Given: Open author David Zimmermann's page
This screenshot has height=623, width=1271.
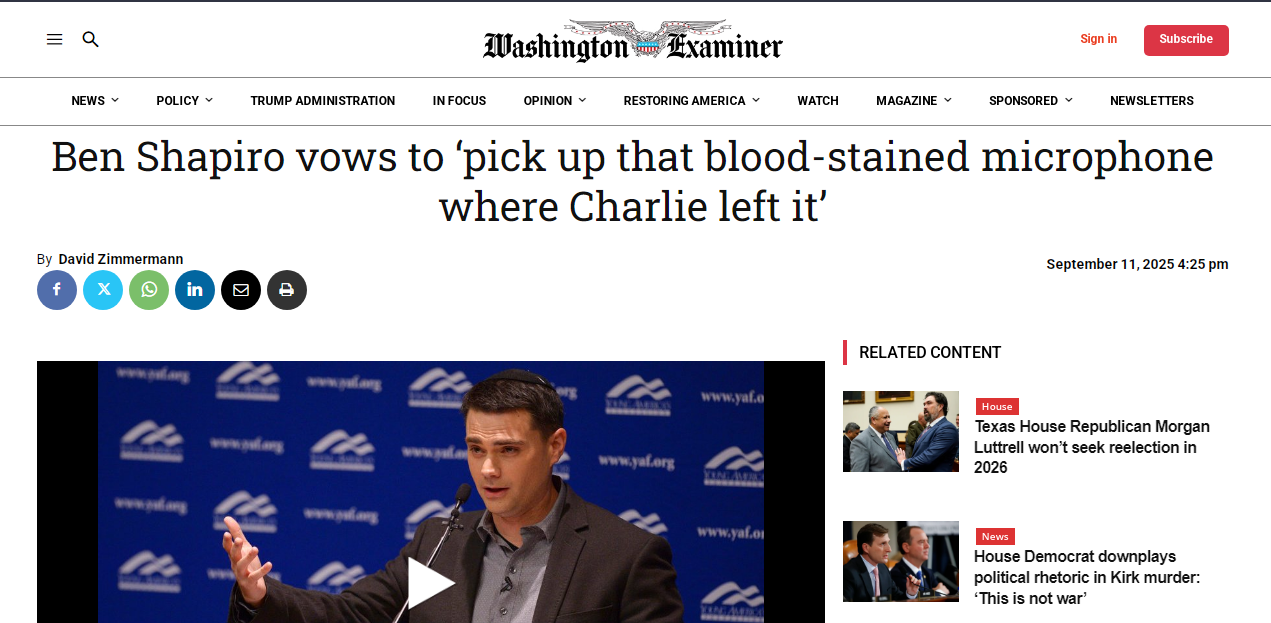Looking at the screenshot, I should (x=121, y=259).
